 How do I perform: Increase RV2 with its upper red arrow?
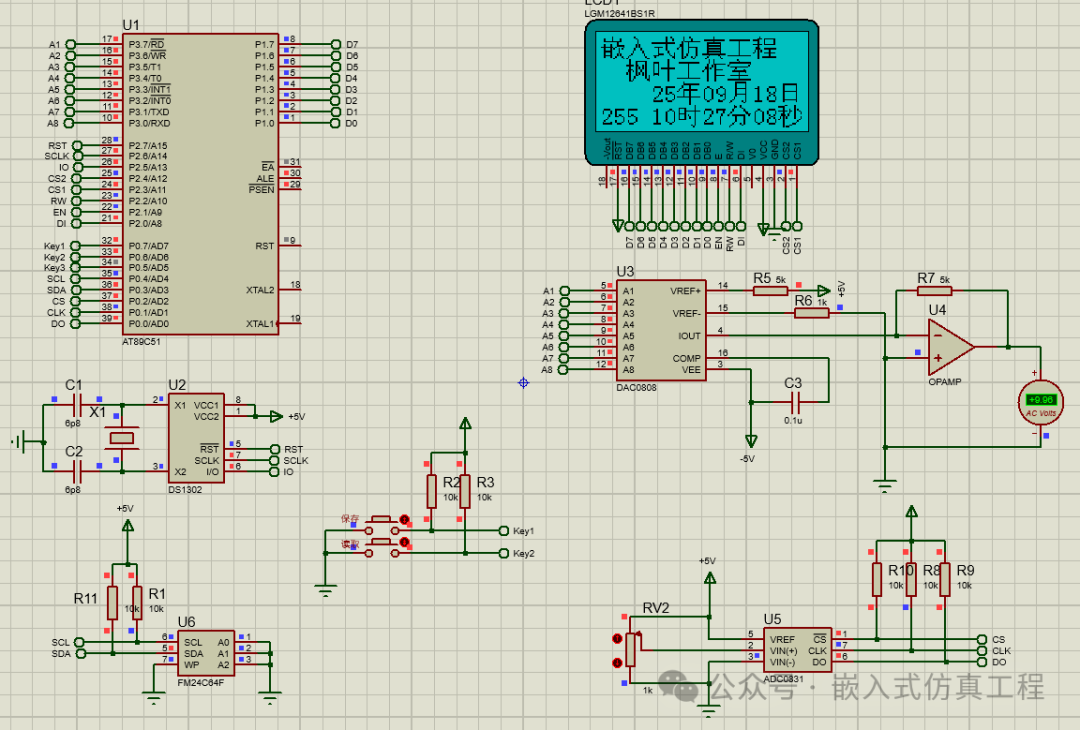[x=617, y=639]
